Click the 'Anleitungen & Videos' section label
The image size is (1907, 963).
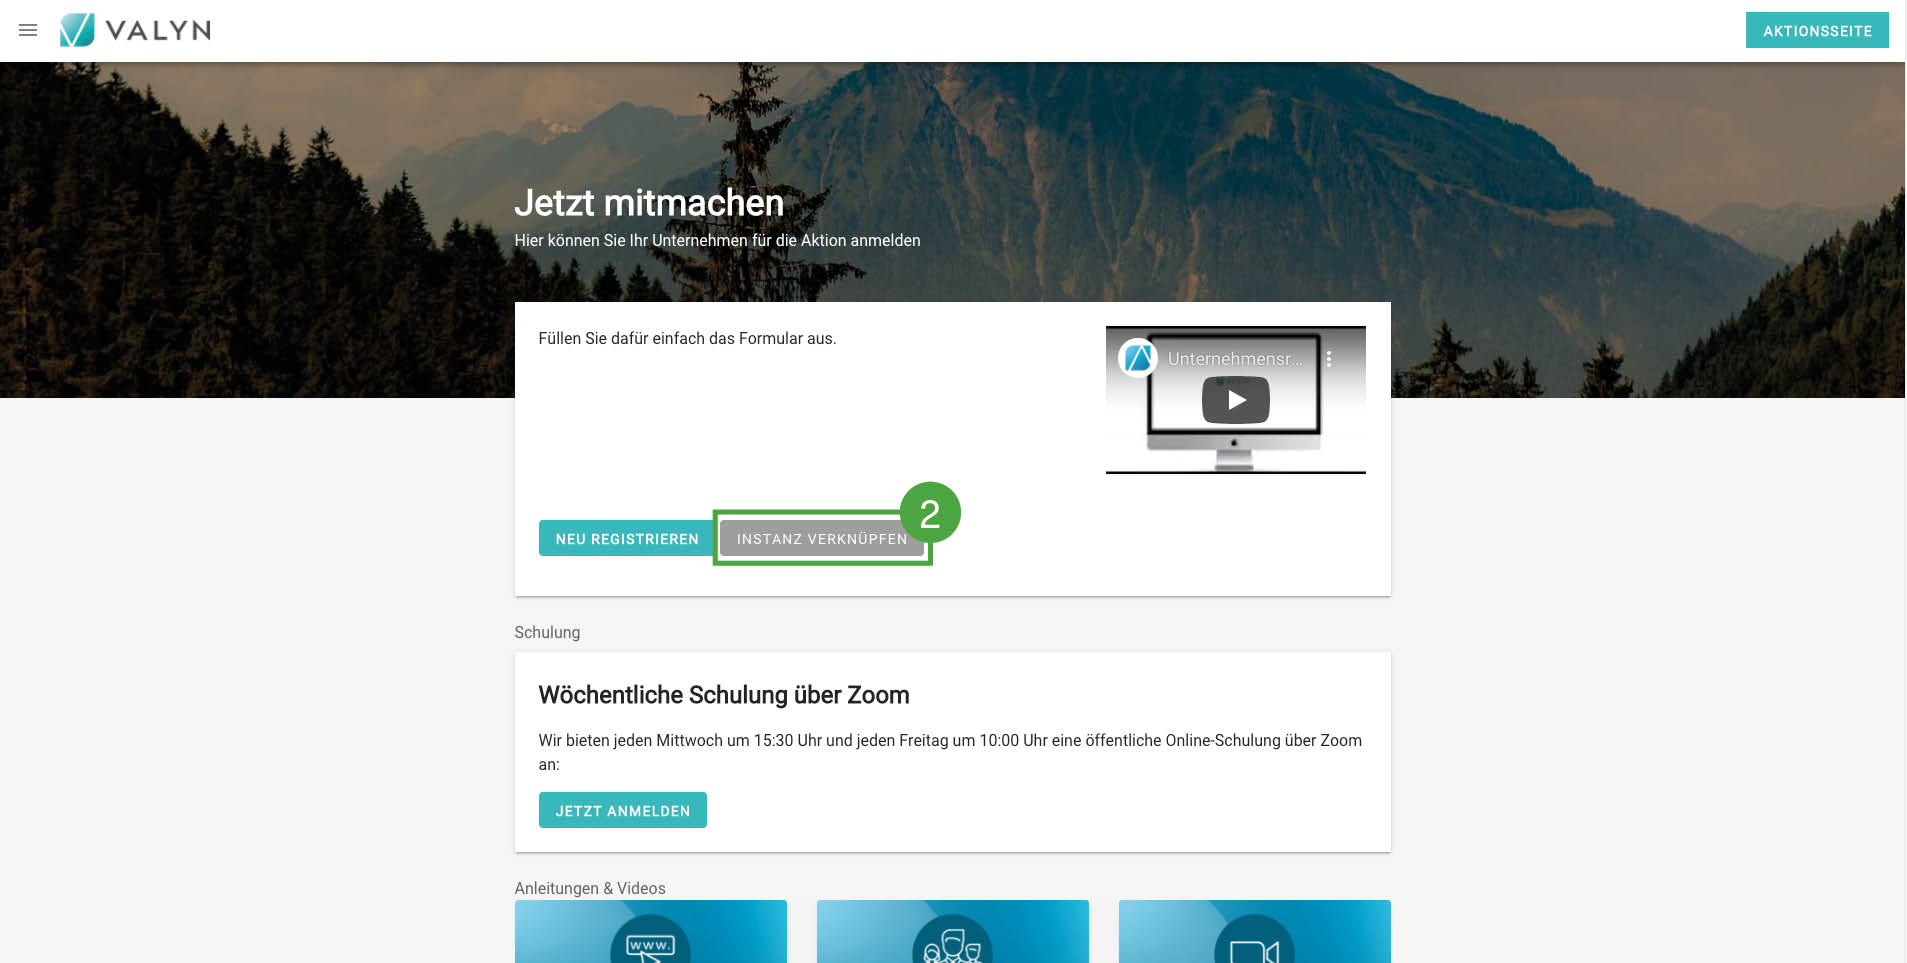click(x=589, y=888)
